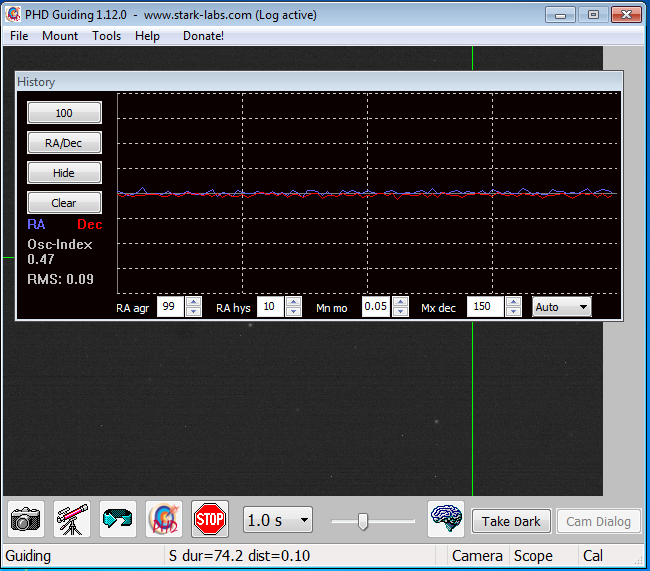The height and width of the screenshot is (571, 650).
Task: Click the Mn mo input field showing 0.05
Action: click(x=376, y=307)
